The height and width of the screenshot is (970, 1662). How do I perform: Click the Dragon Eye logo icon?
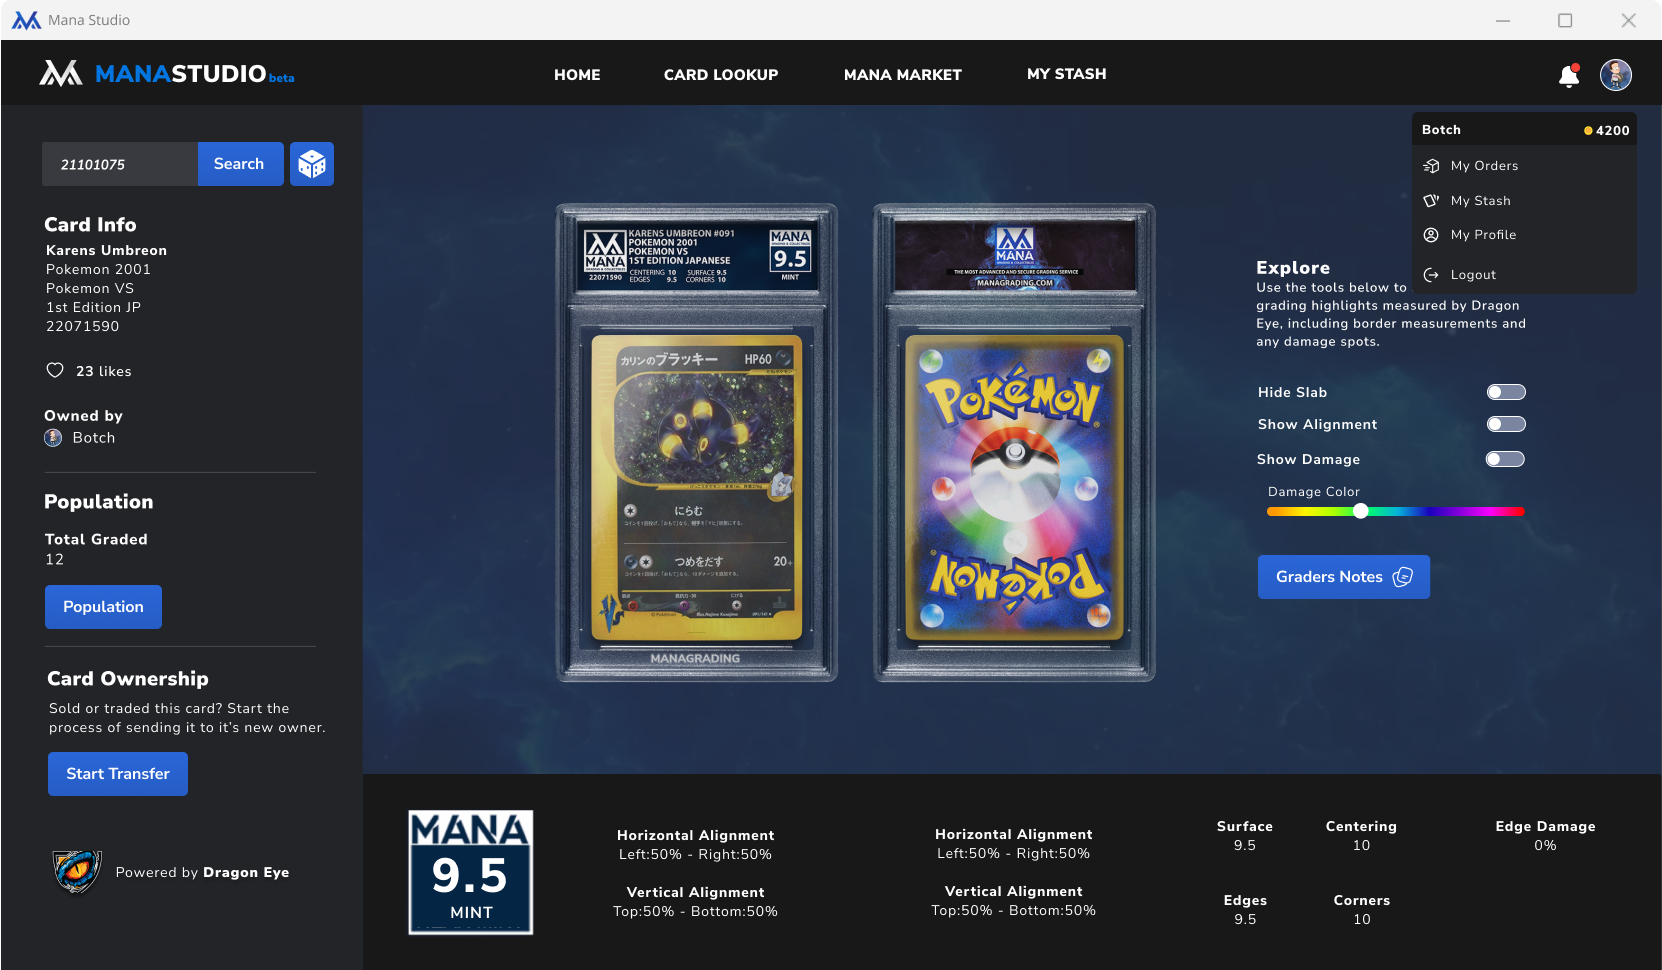77,871
